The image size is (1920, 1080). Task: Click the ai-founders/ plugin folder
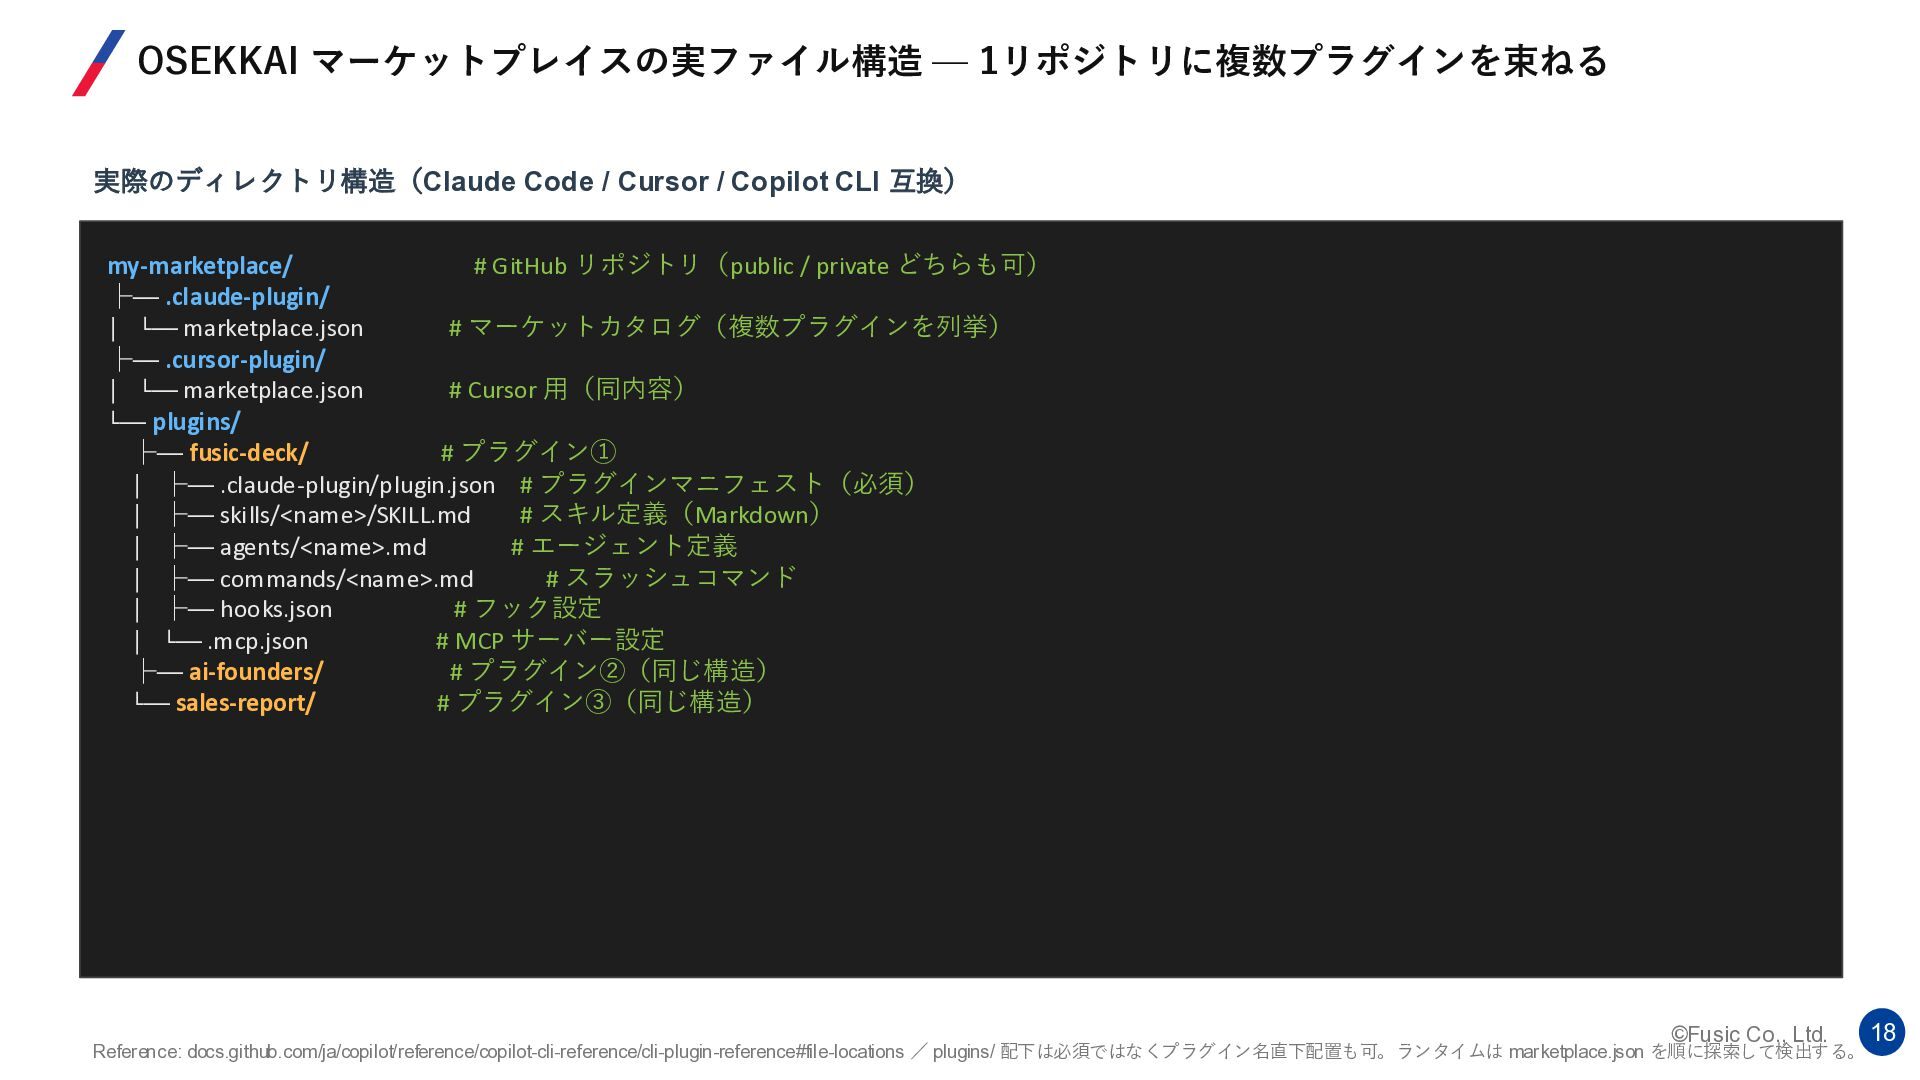point(255,672)
